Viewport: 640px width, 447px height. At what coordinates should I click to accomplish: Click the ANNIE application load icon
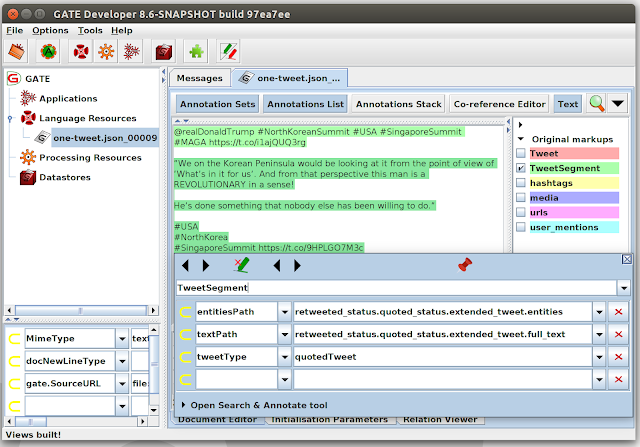[48, 51]
